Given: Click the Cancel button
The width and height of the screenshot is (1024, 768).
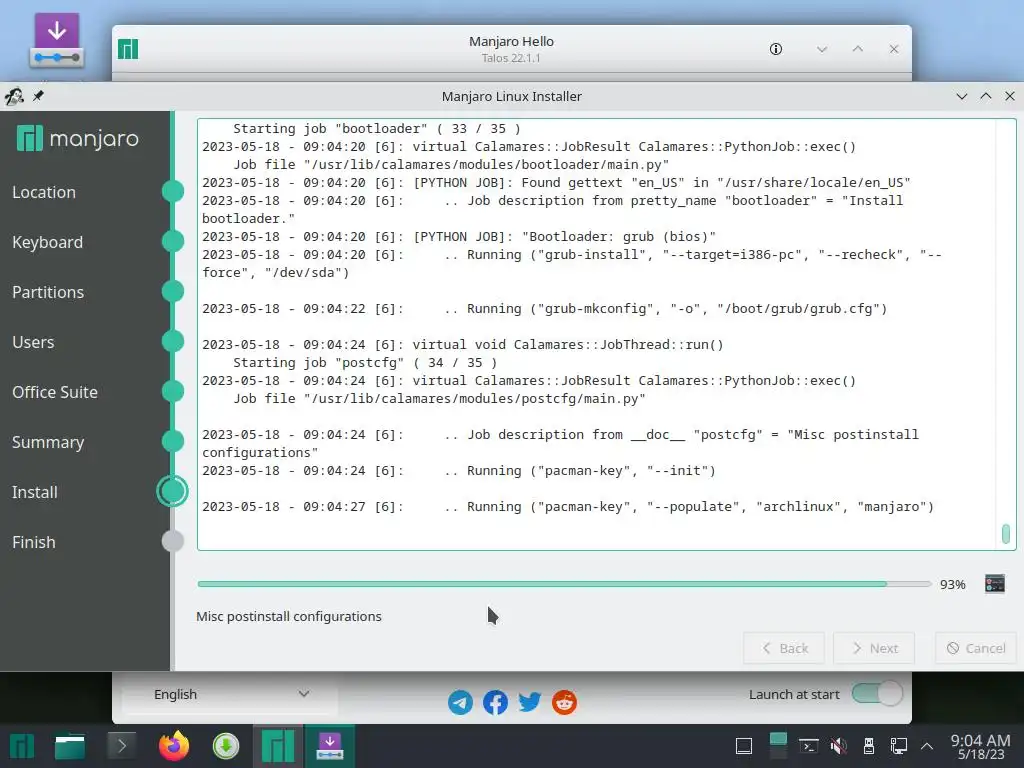Looking at the screenshot, I should click(976, 648).
